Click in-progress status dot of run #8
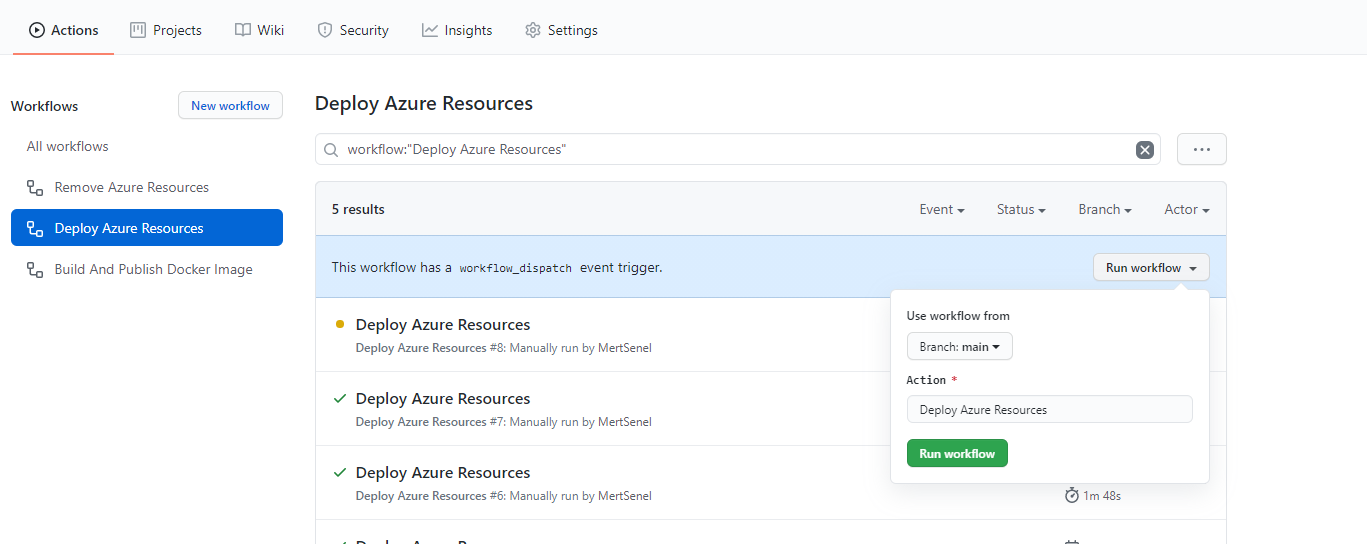1367x544 pixels. 340,324
